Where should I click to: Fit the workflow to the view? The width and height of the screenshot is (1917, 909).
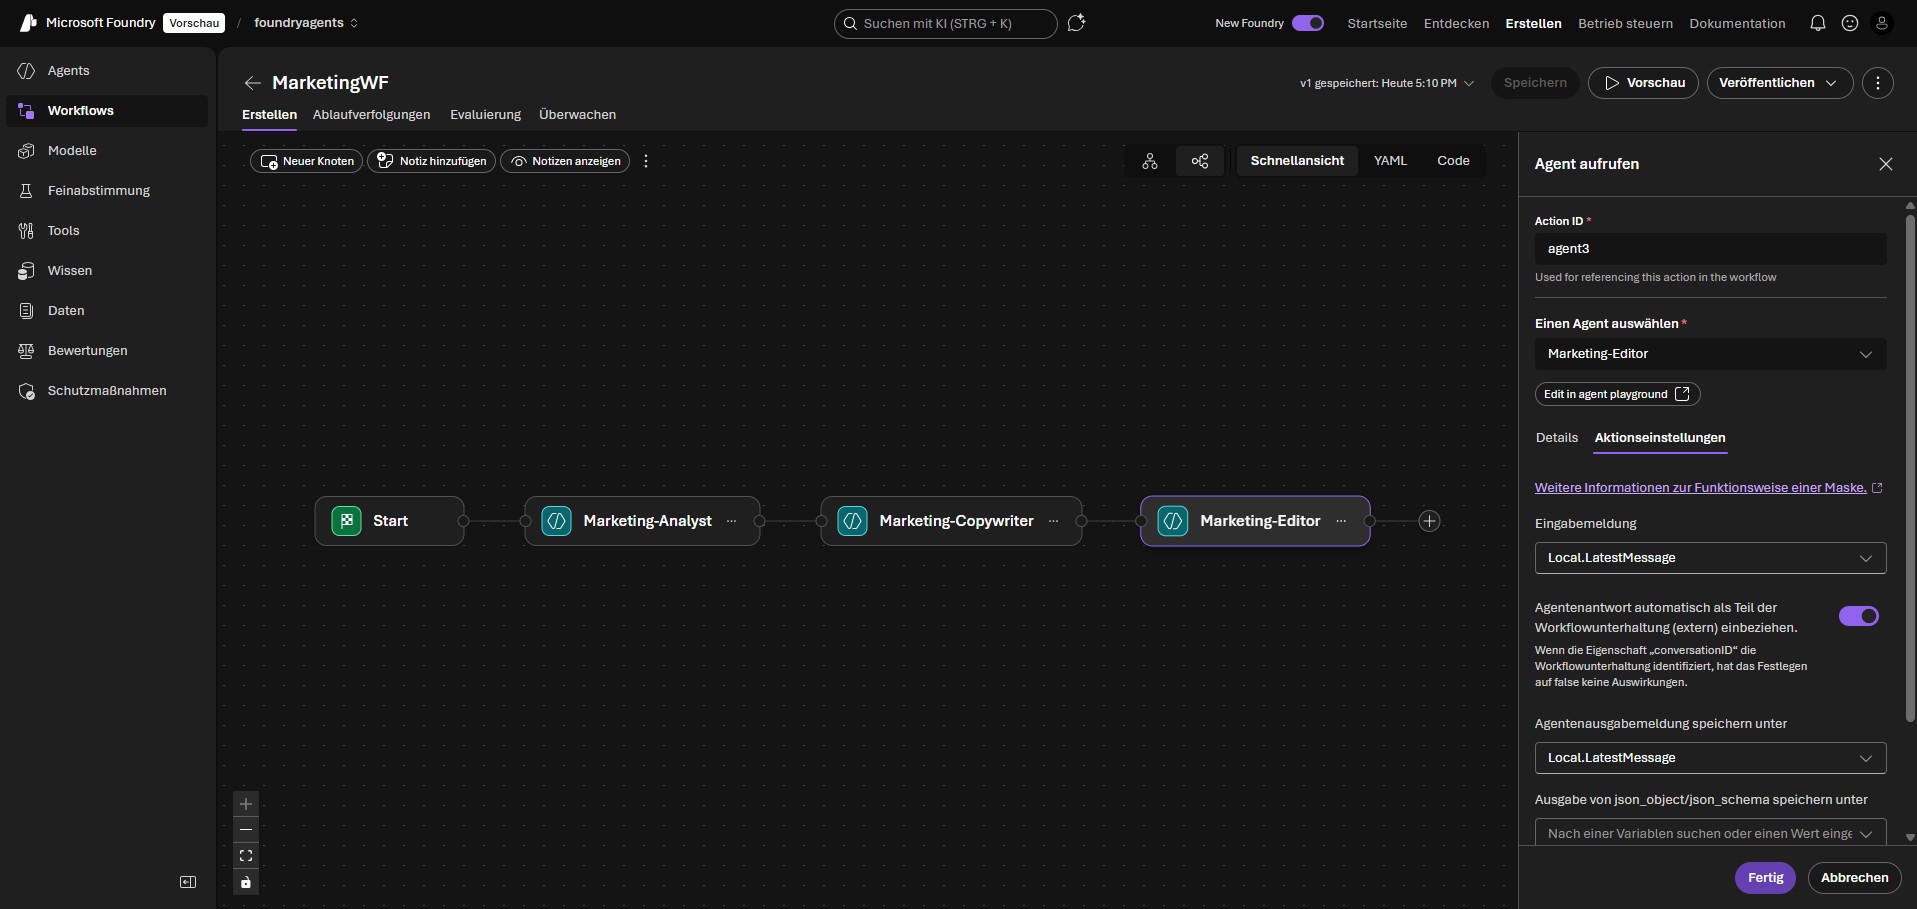[x=245, y=856]
